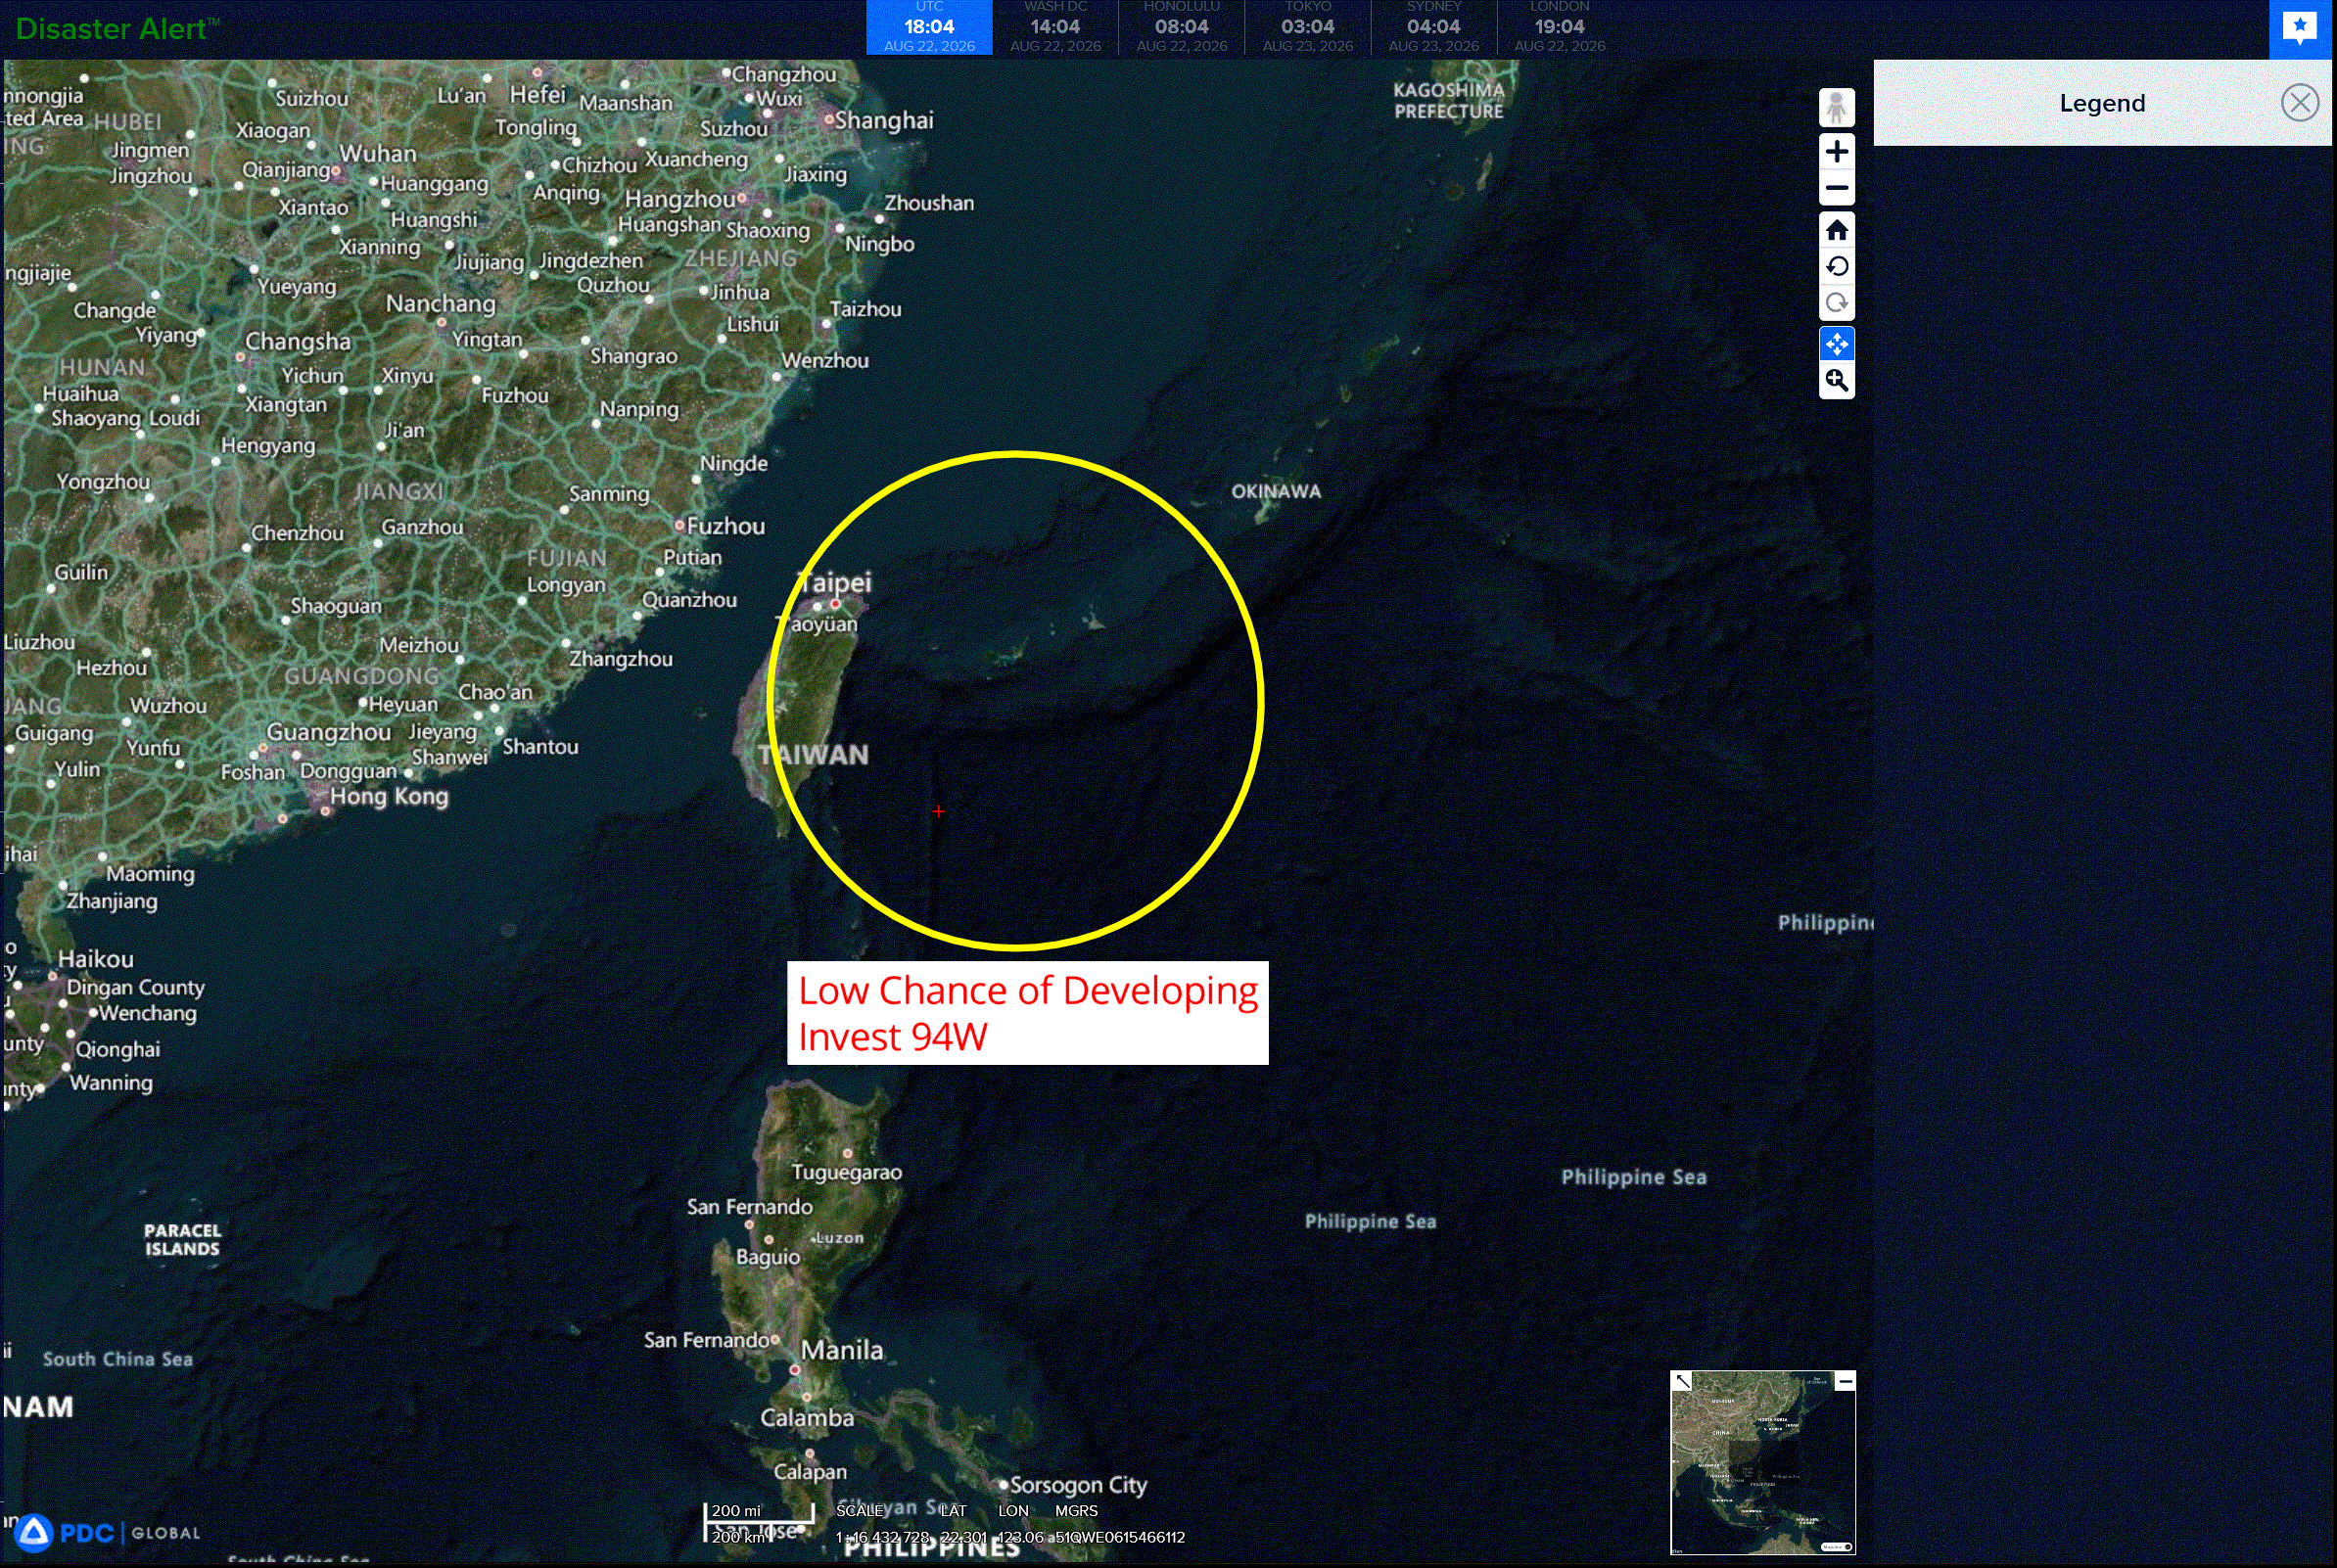2337x1568 pixels.
Task: Click the Wuhan city label
Action: pos(378,153)
